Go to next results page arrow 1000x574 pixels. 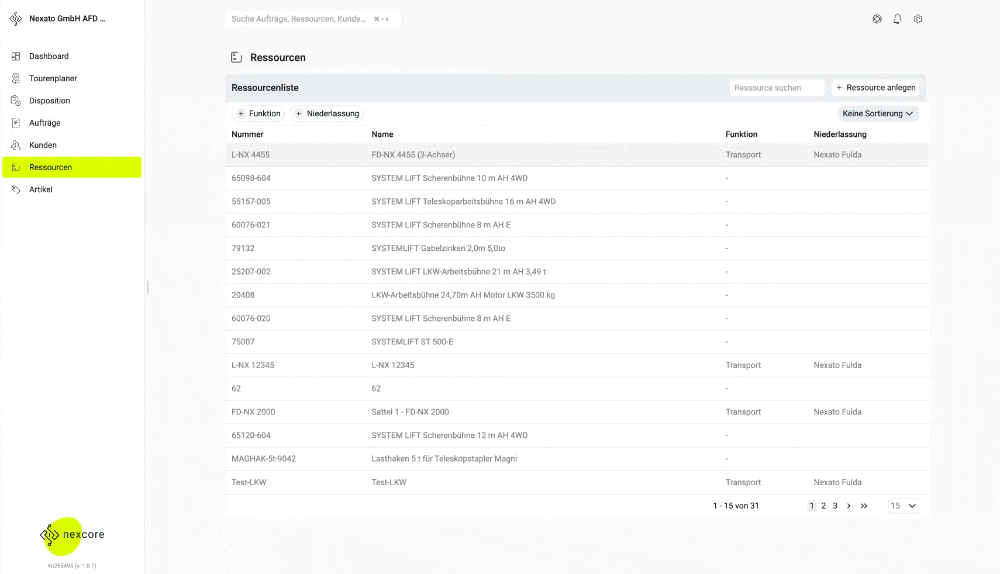[x=849, y=506]
